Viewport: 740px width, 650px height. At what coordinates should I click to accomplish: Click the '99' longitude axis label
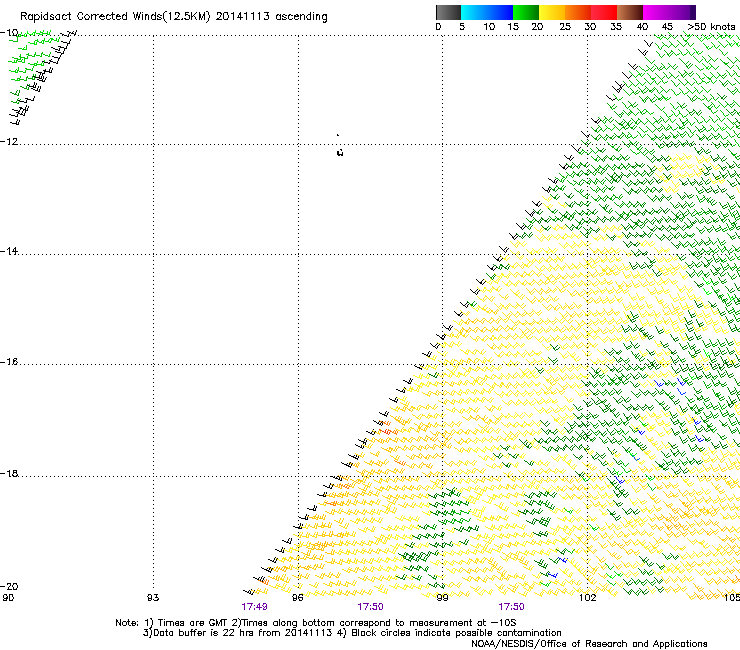coord(442,598)
